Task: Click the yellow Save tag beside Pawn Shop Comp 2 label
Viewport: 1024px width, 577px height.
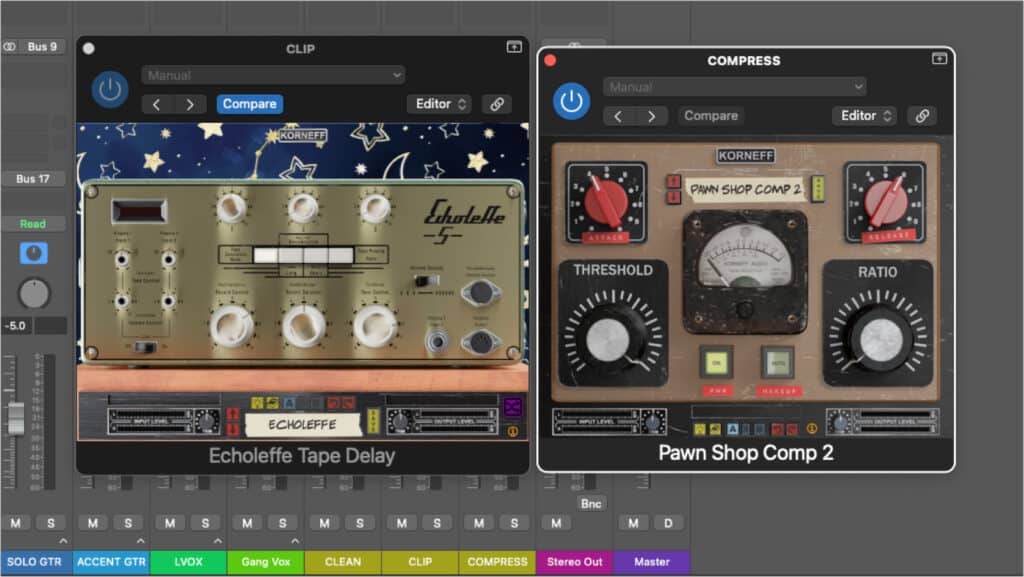Action: pyautogui.click(x=817, y=189)
